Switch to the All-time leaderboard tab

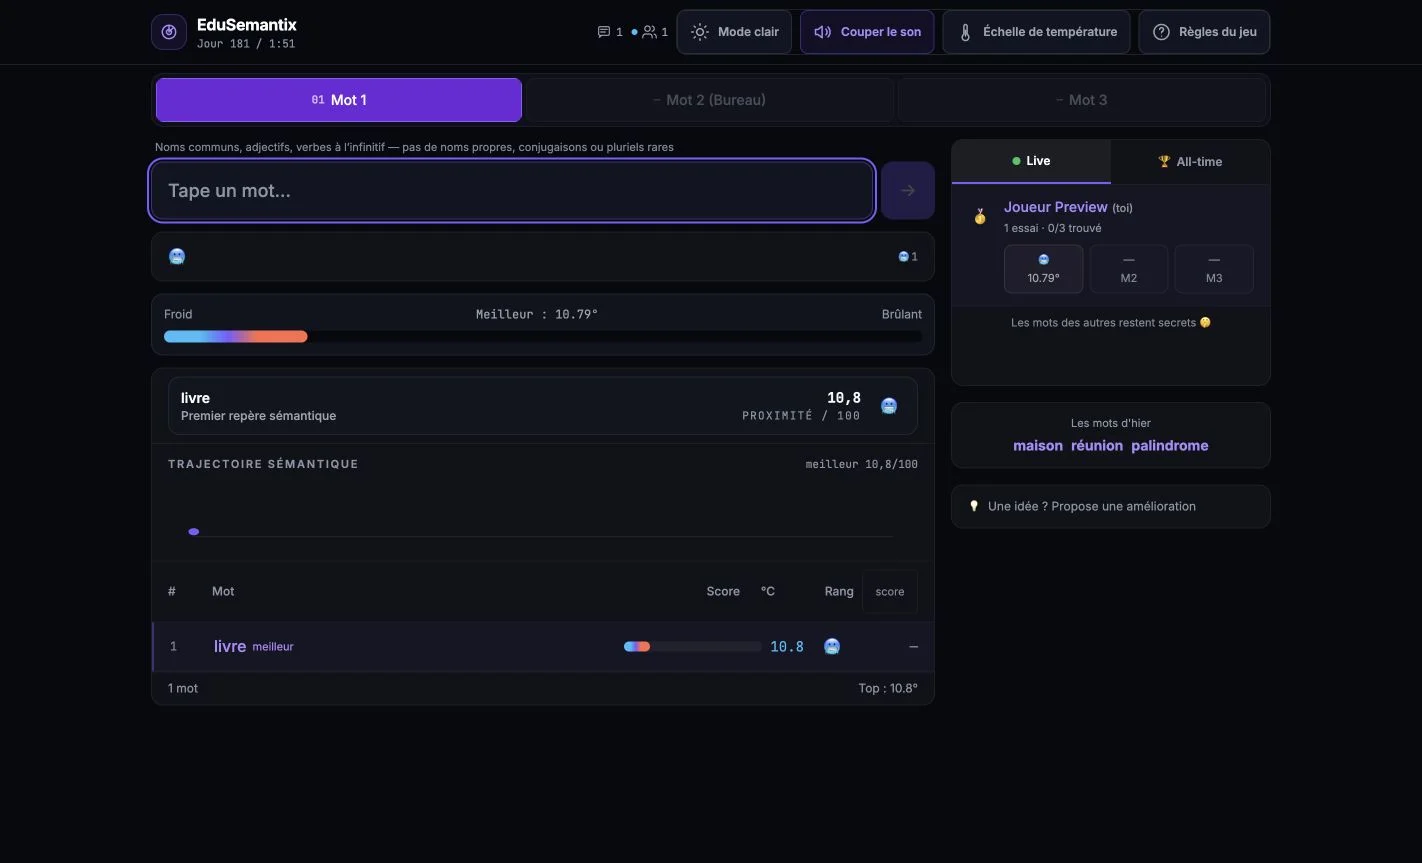click(1190, 161)
